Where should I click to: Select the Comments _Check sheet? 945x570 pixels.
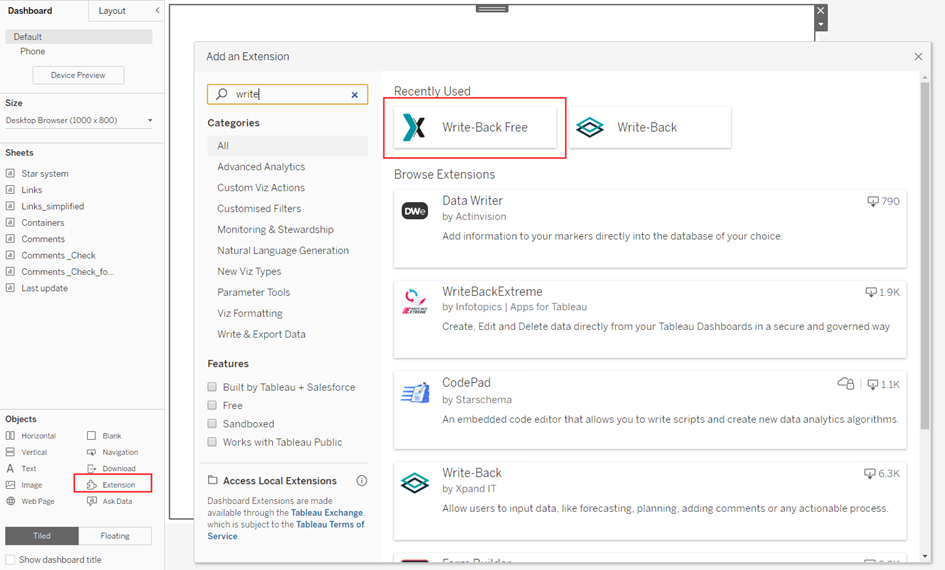[58, 255]
